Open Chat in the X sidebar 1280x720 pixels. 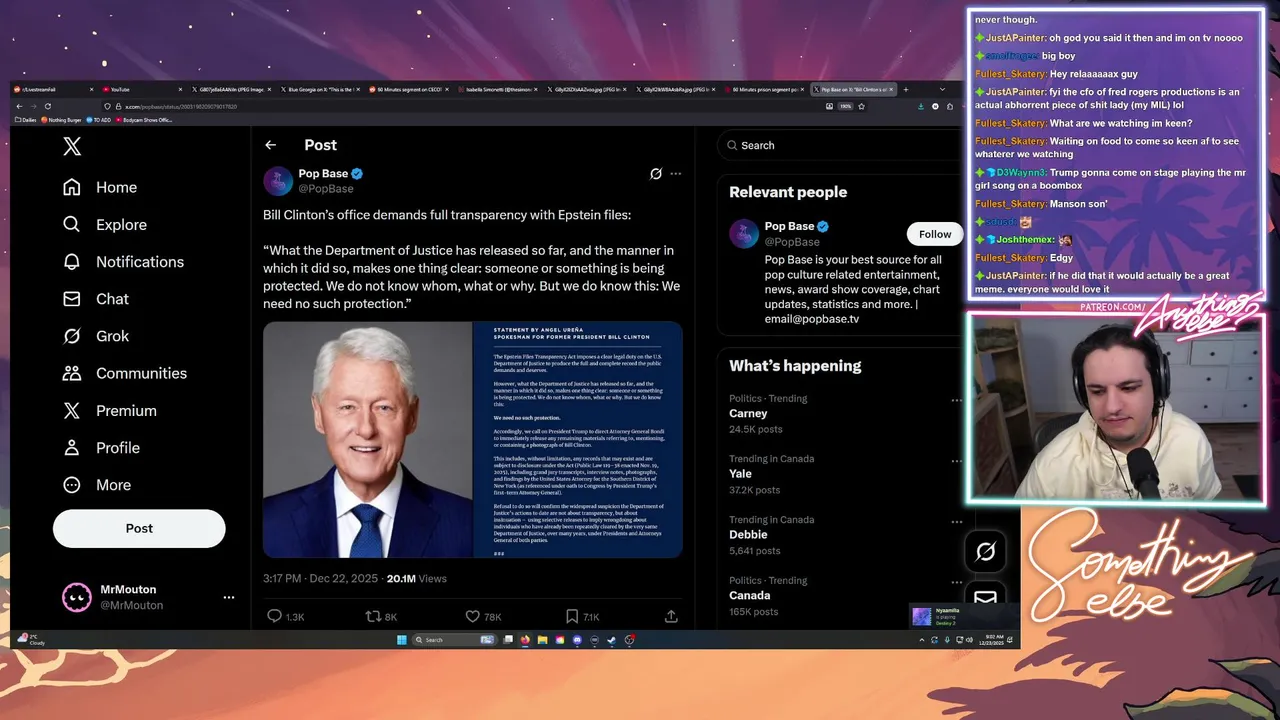[95, 299]
